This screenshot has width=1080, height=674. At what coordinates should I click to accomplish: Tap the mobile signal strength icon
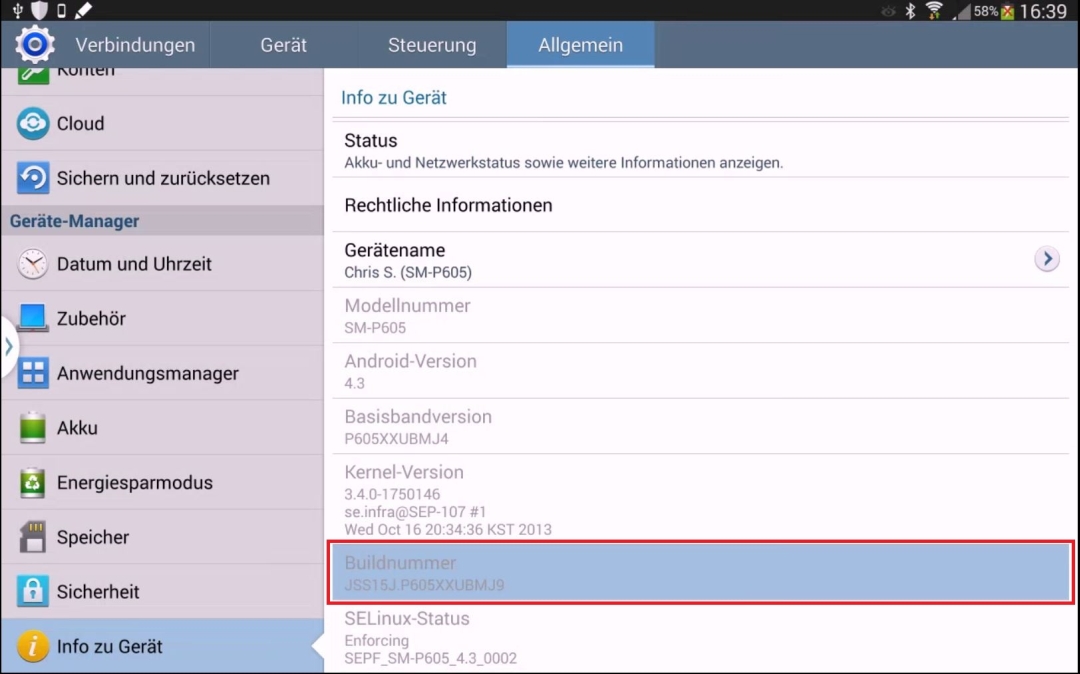click(x=962, y=11)
